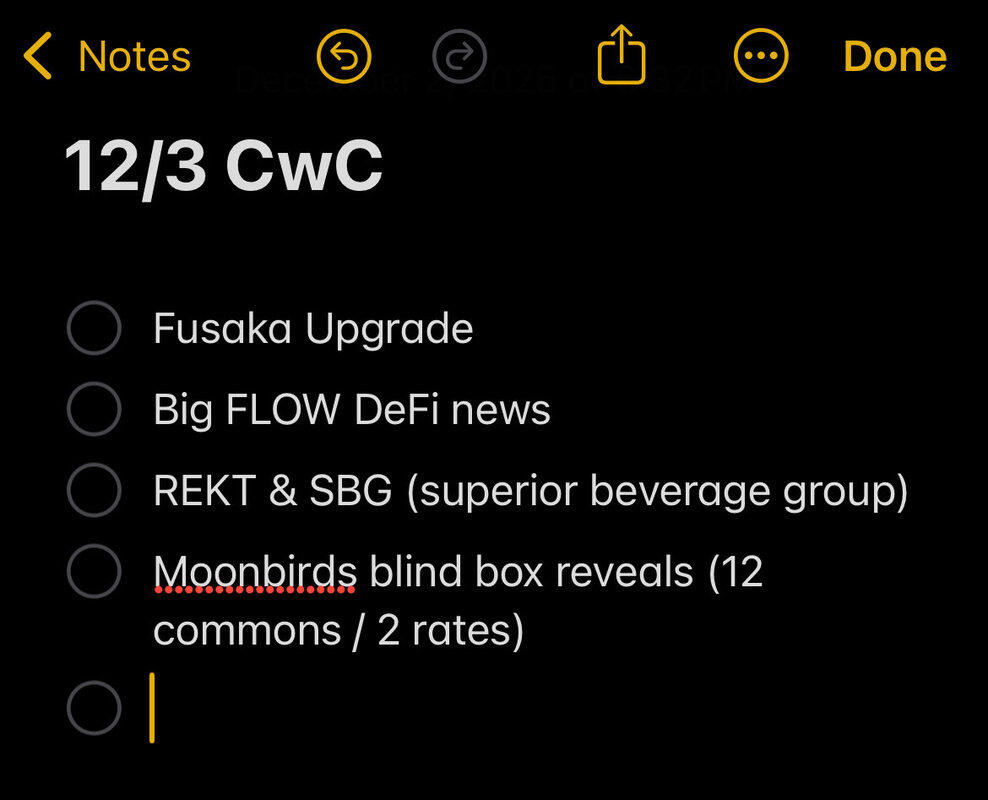Undo the last edit
This screenshot has height=800, width=988.
(x=343, y=56)
